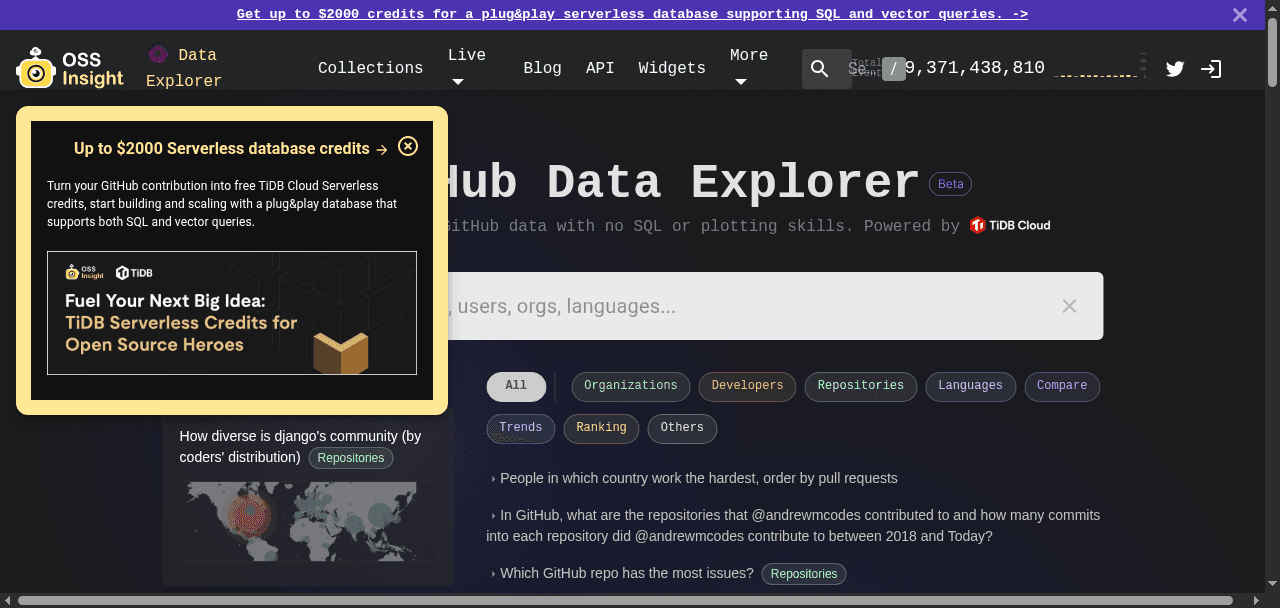
Task: Expand the More dropdown menu
Action: click(749, 68)
